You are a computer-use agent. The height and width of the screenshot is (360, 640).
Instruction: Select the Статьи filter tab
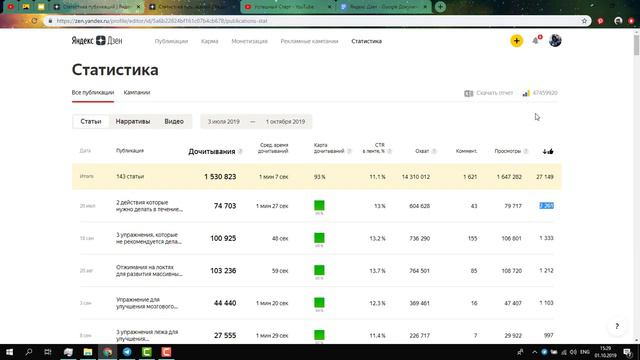click(91, 122)
